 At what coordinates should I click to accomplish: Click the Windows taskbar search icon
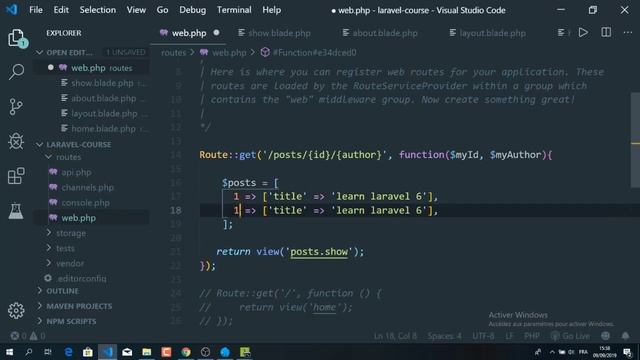pos(29,352)
